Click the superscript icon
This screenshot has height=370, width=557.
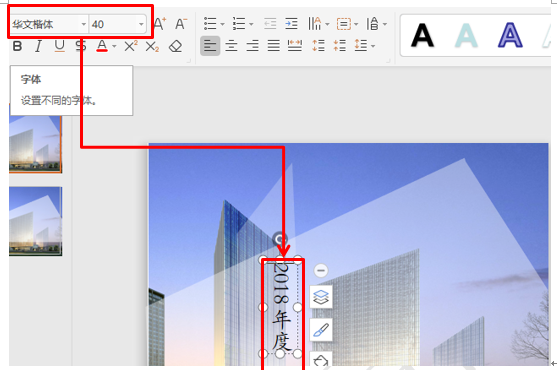coord(130,46)
